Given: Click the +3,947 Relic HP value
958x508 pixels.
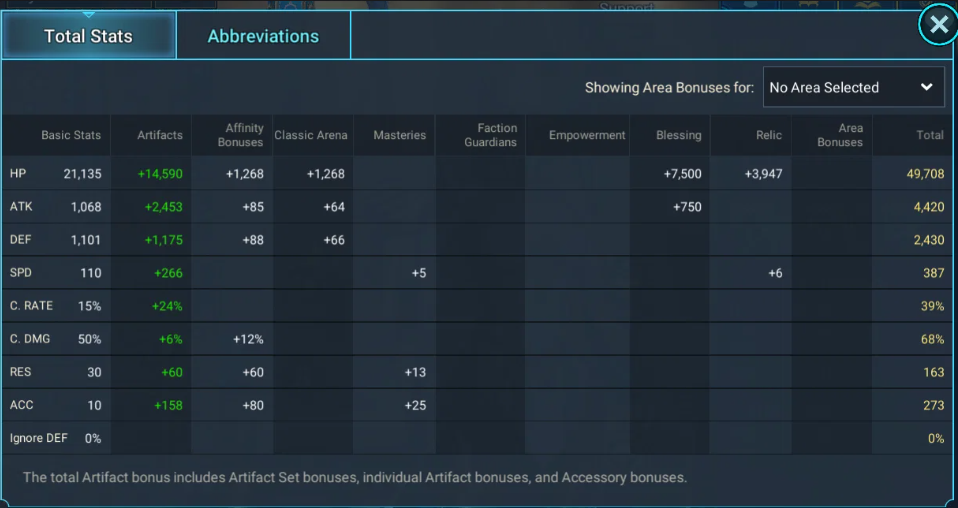Looking at the screenshot, I should (x=763, y=174).
